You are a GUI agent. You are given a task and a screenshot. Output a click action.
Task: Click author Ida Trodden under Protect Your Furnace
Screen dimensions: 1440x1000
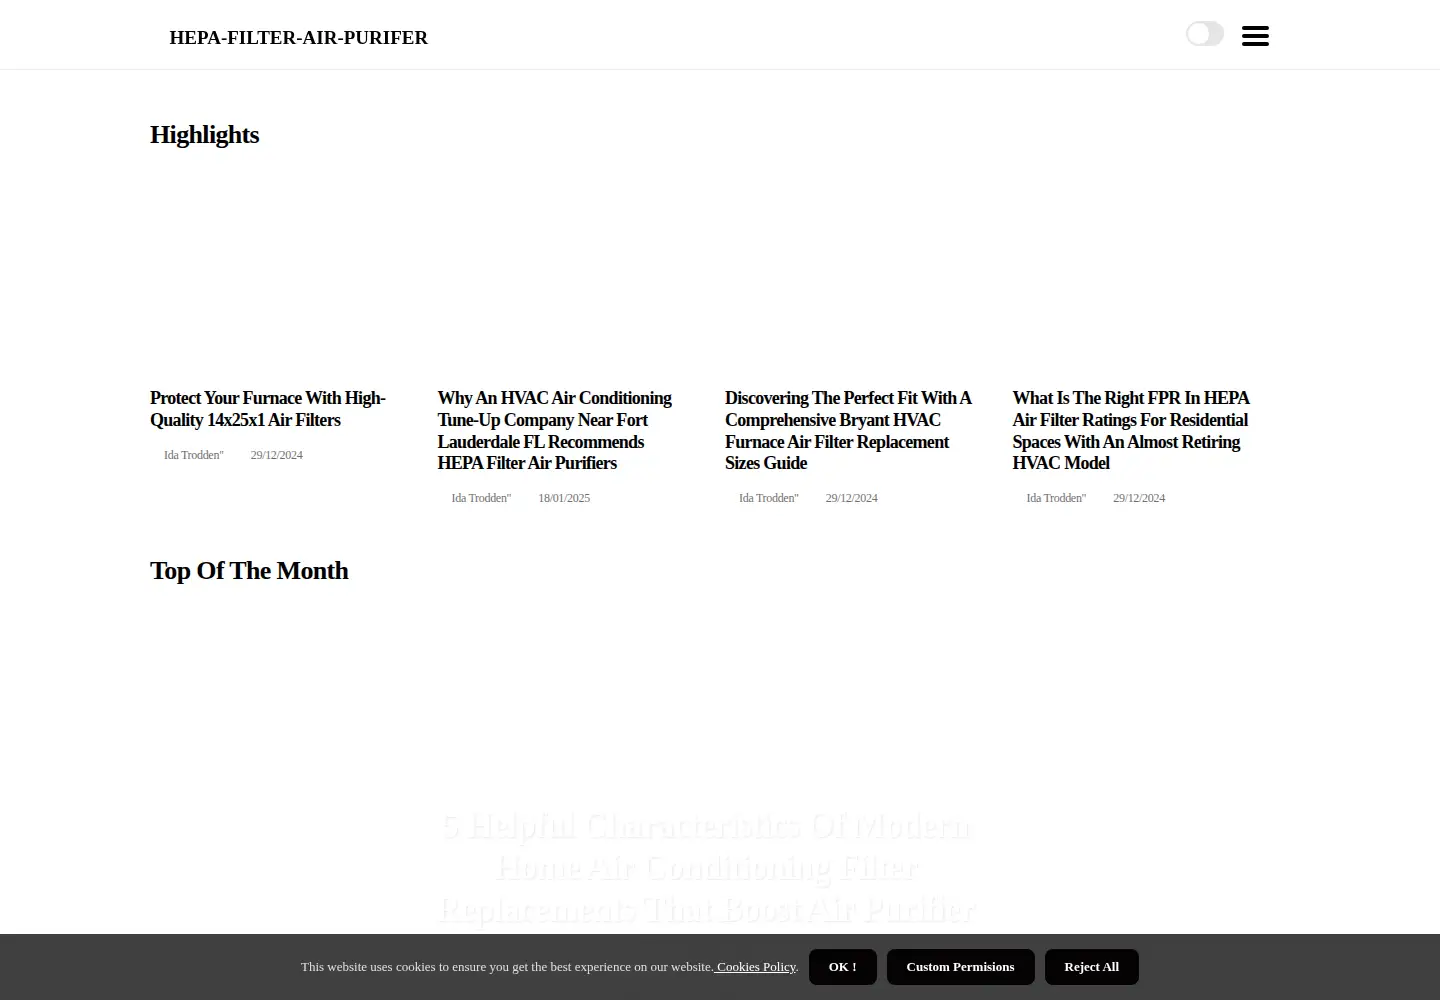(x=194, y=455)
